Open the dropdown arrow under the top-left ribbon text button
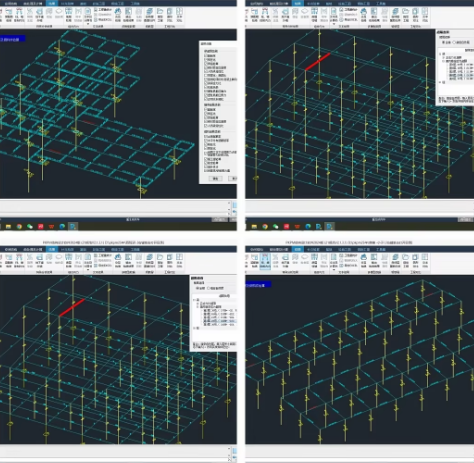 coord(88,23)
